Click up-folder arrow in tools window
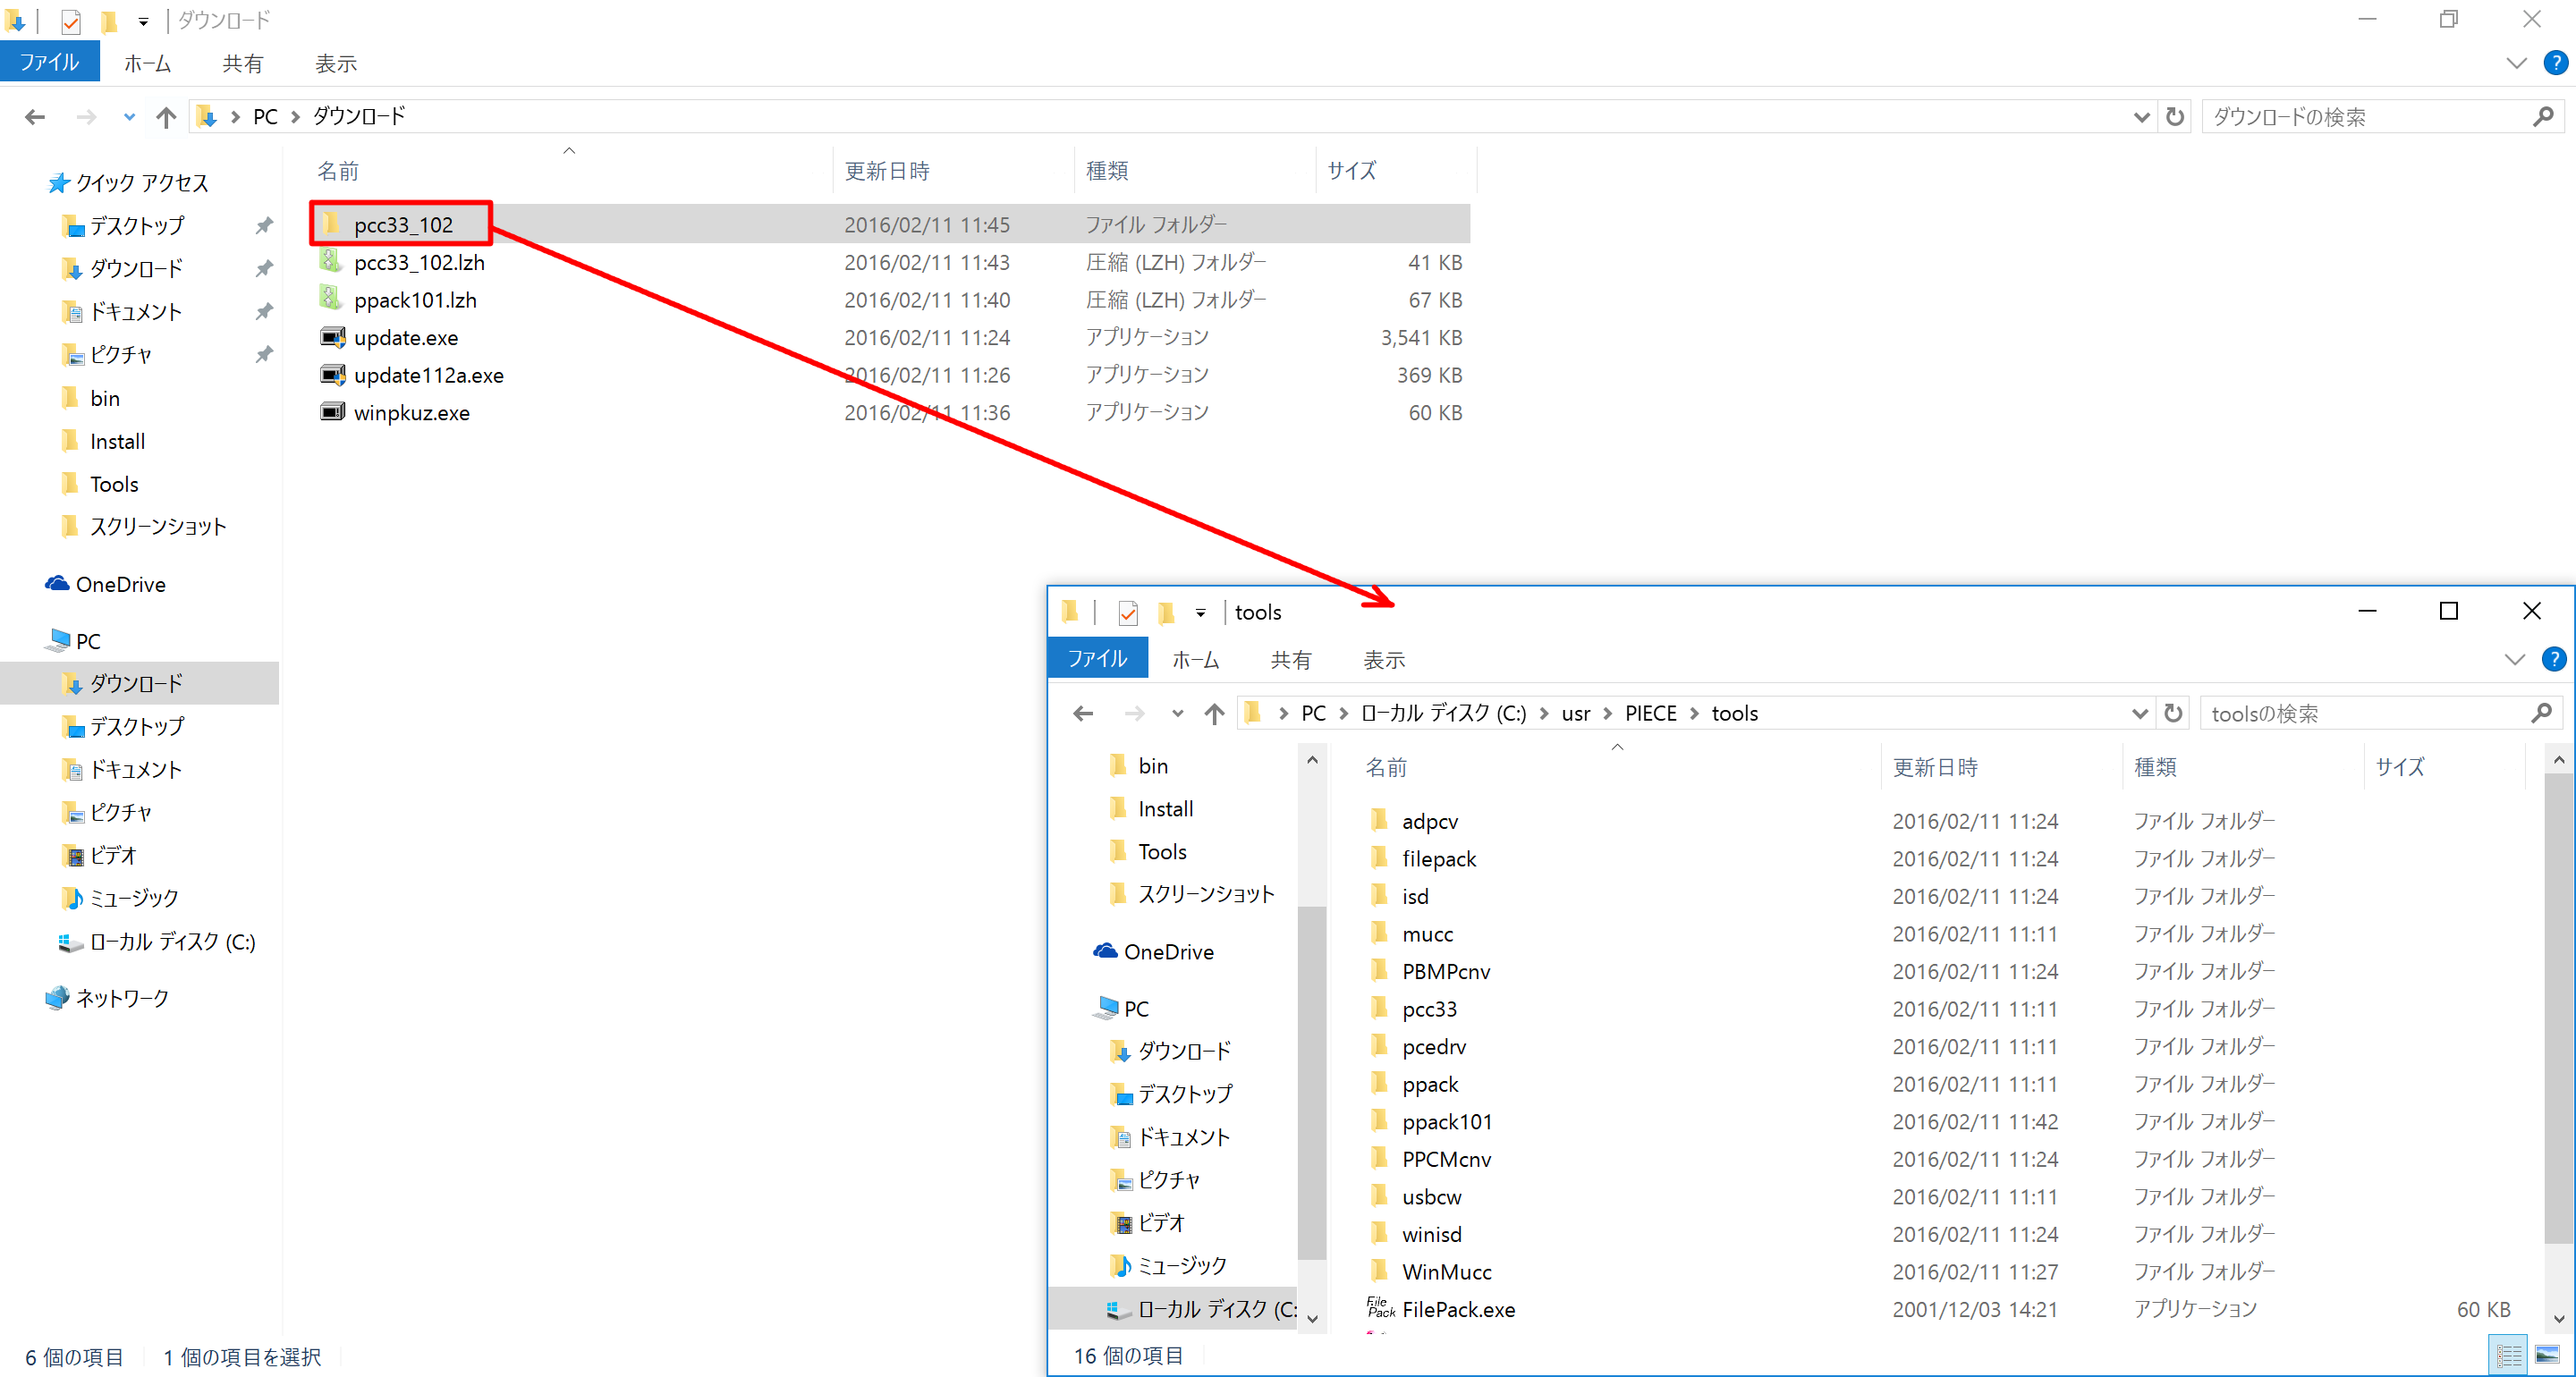The width and height of the screenshot is (2576, 1377). coord(1214,713)
